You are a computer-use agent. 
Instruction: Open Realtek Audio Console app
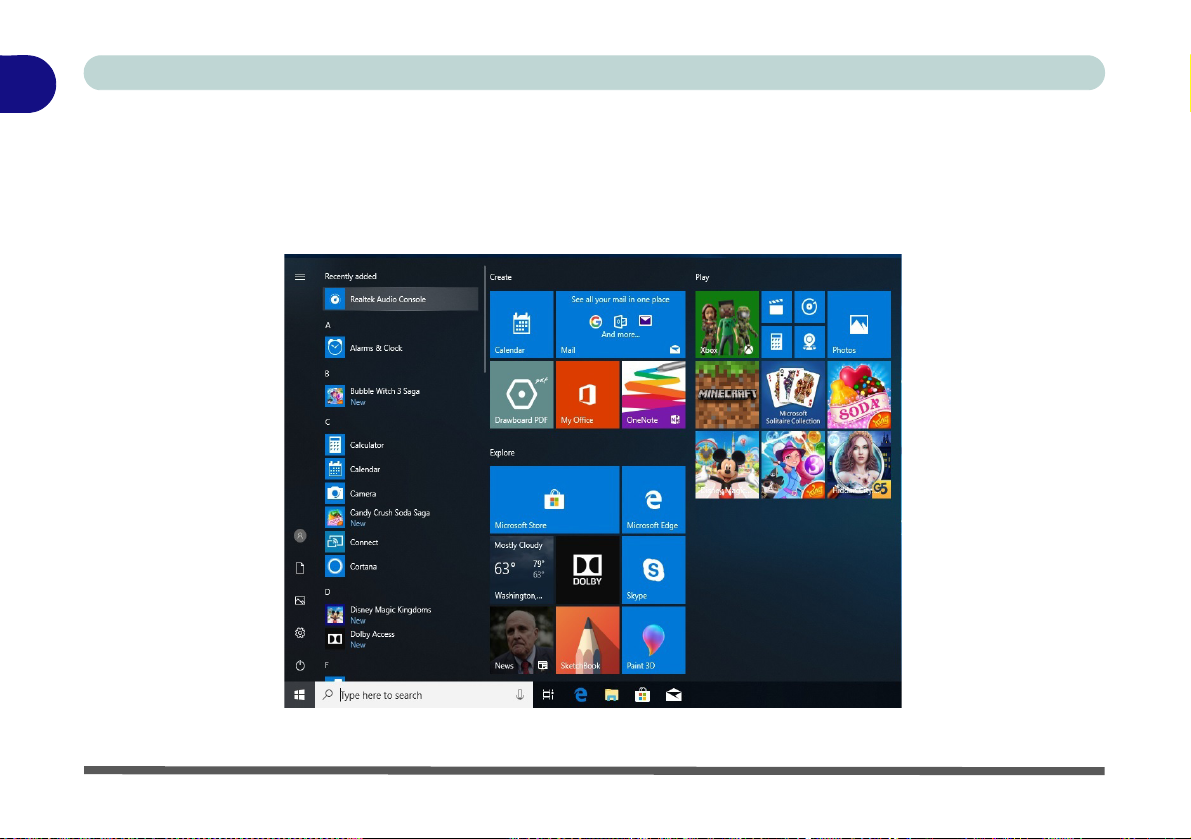pyautogui.click(x=401, y=299)
